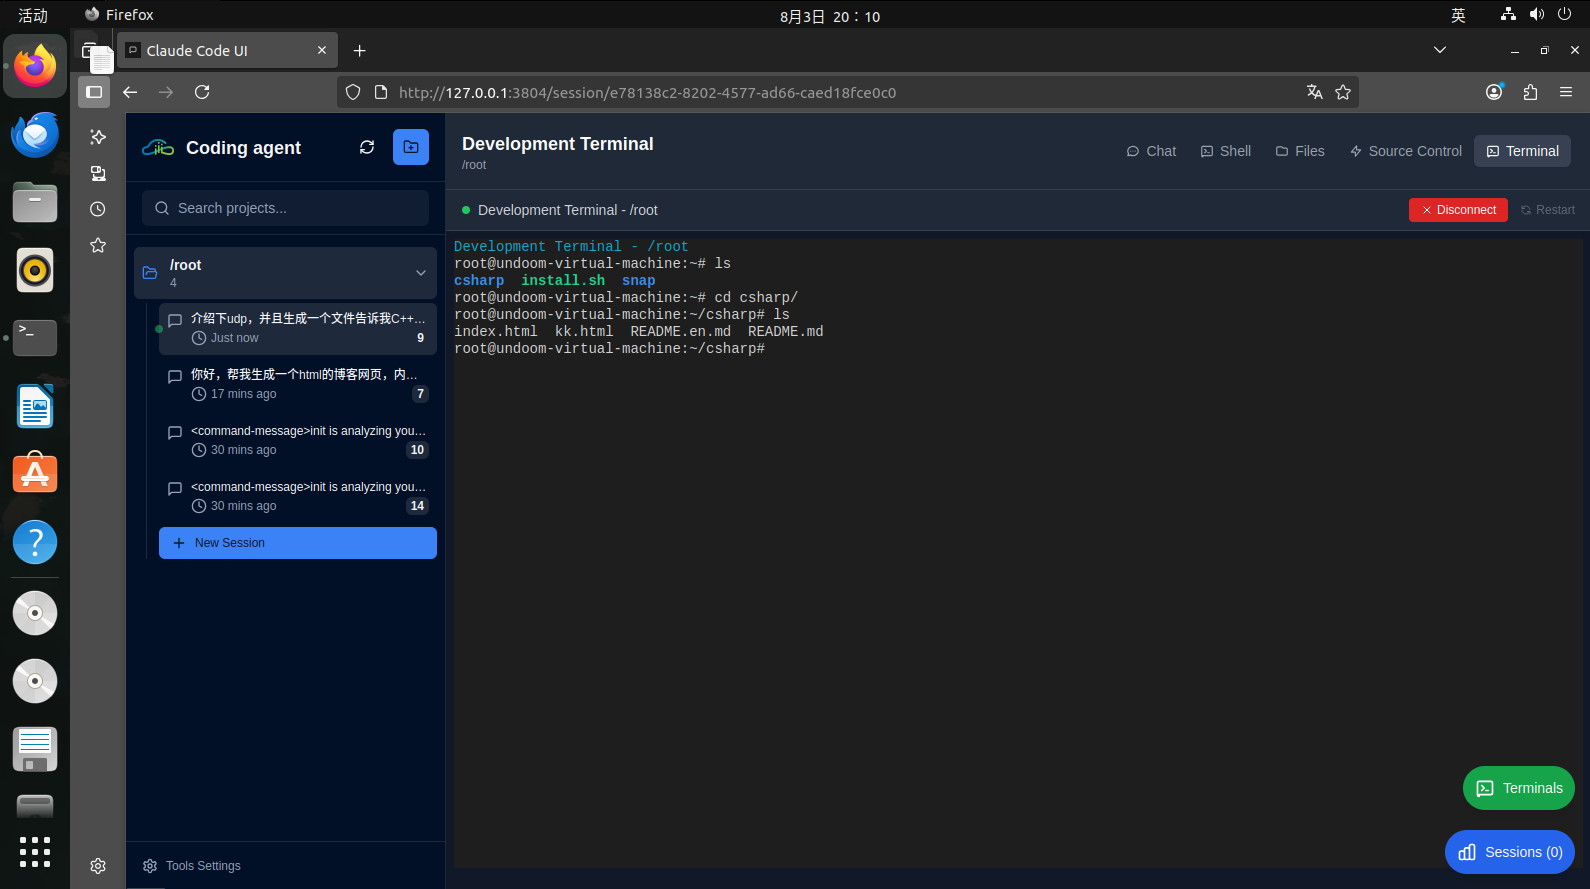Open the Activities overview

click(33, 15)
